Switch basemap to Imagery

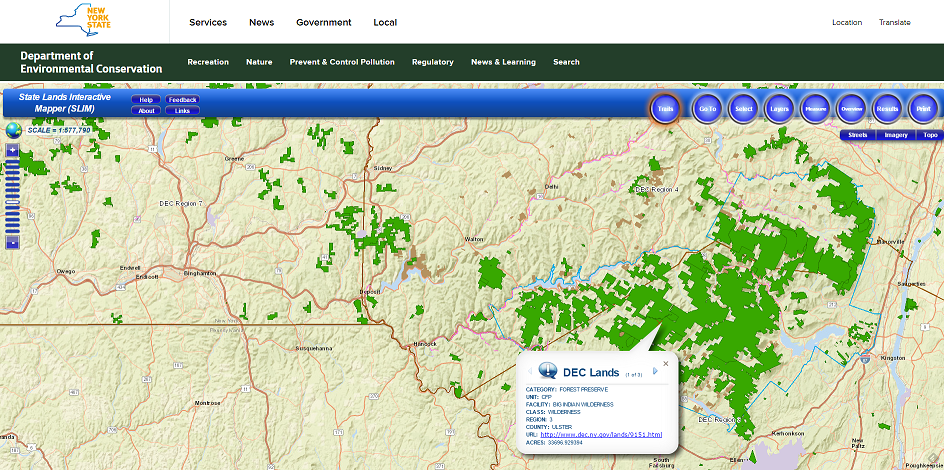coord(896,135)
